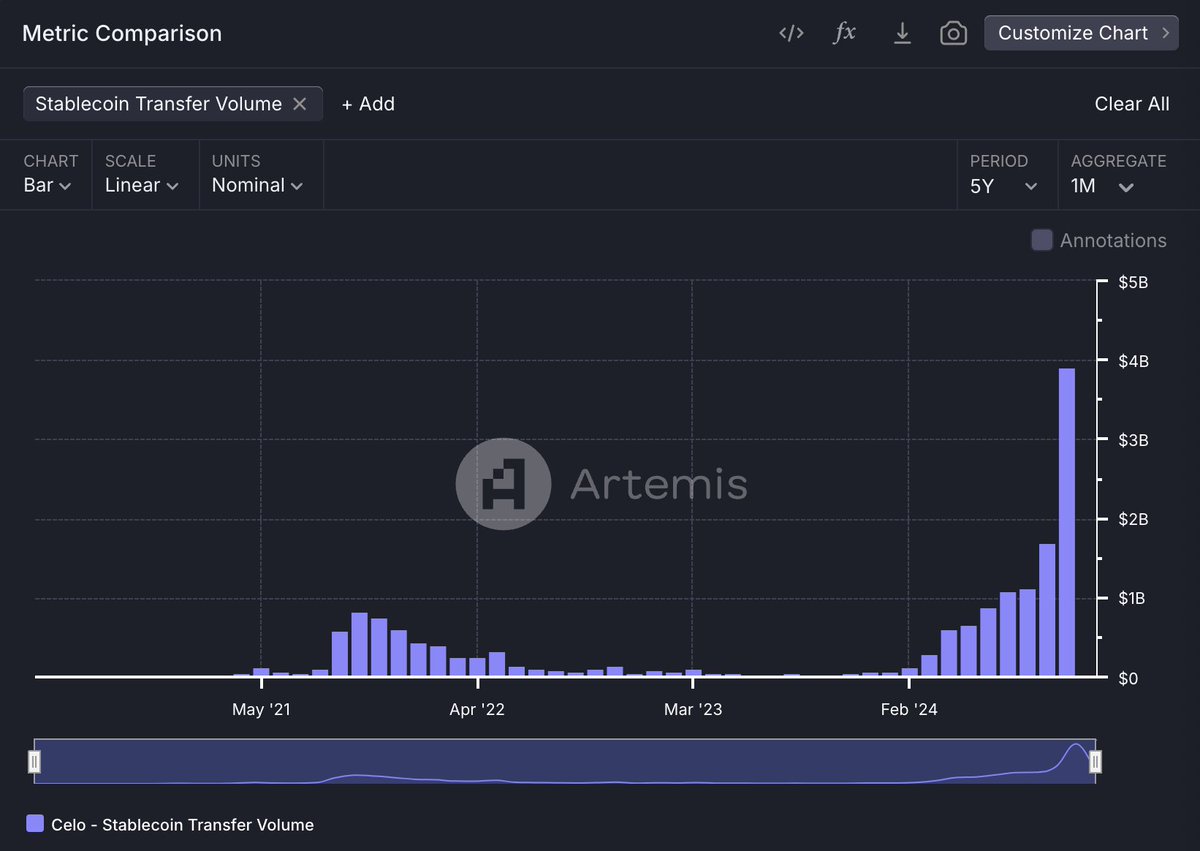Click the download icon

pos(902,33)
